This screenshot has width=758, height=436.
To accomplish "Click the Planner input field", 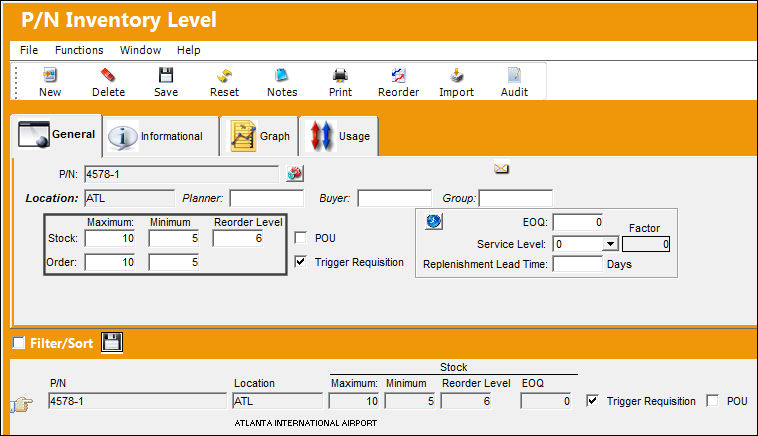I will coord(267,198).
